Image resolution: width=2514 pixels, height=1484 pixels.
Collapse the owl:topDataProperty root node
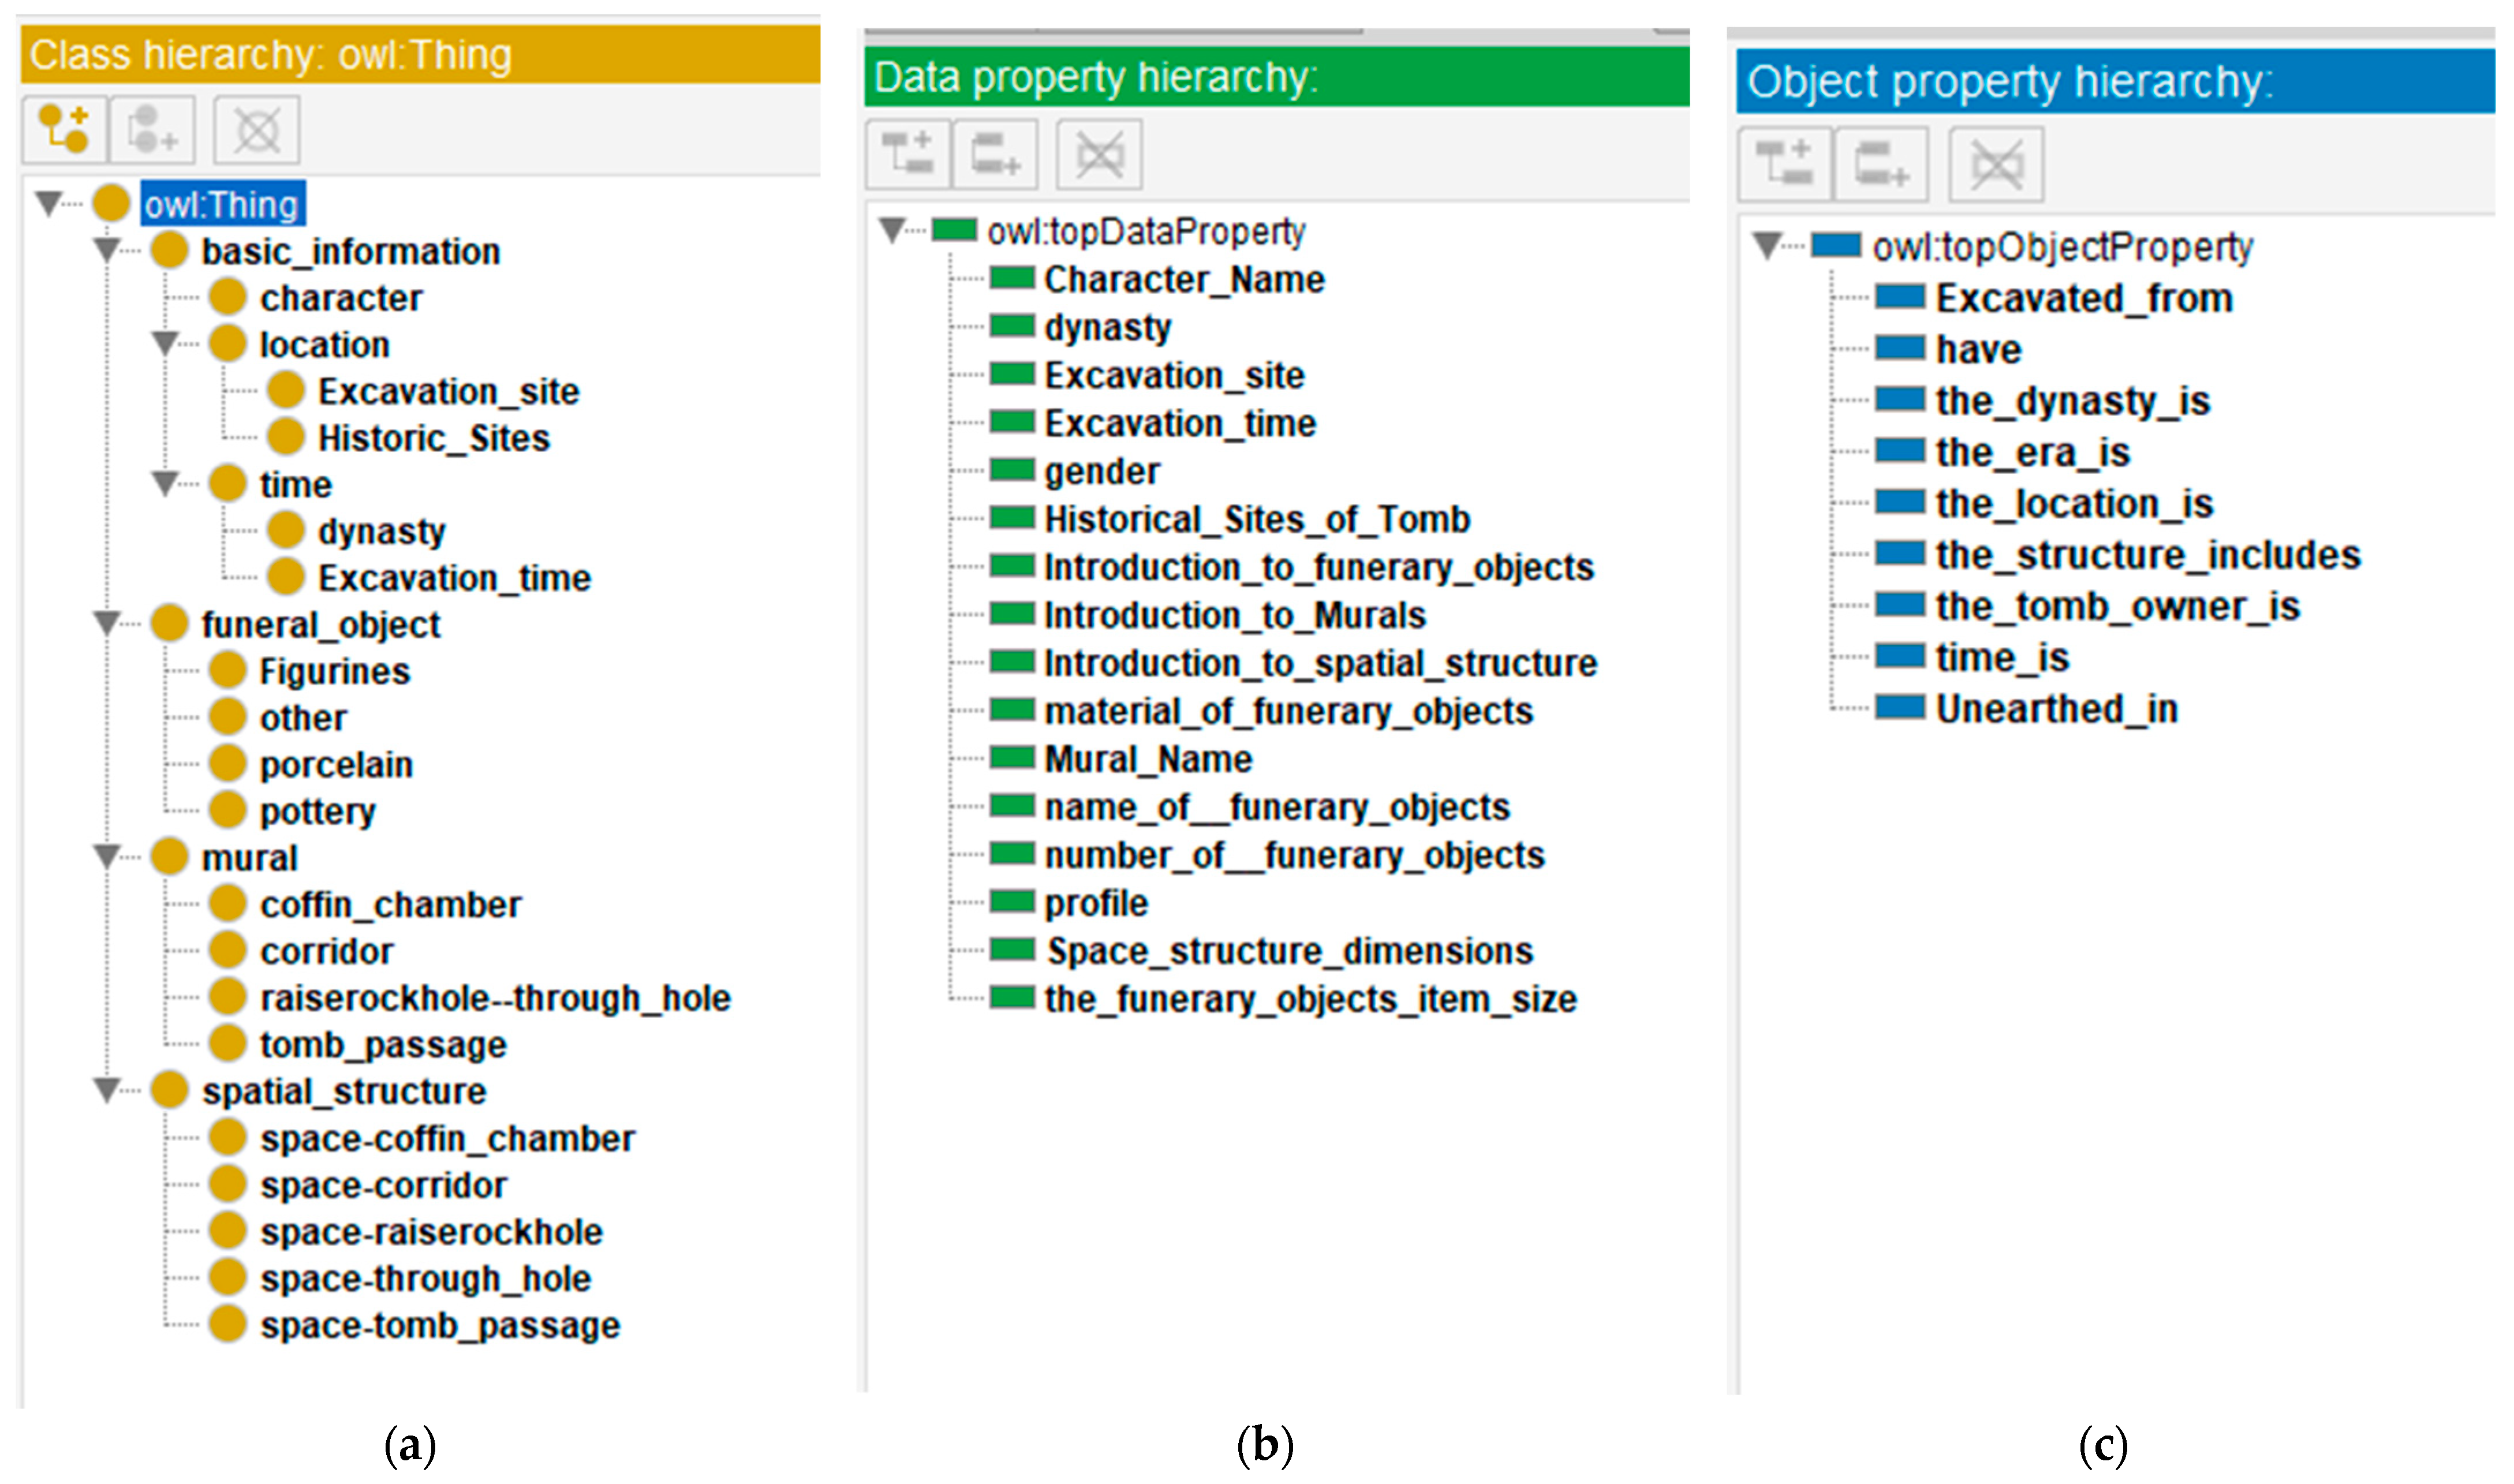tap(892, 230)
